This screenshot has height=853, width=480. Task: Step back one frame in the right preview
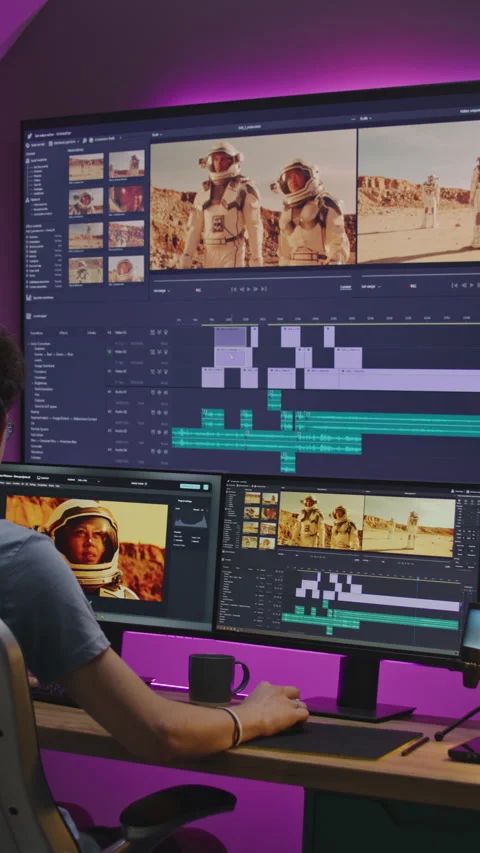pos(464,285)
